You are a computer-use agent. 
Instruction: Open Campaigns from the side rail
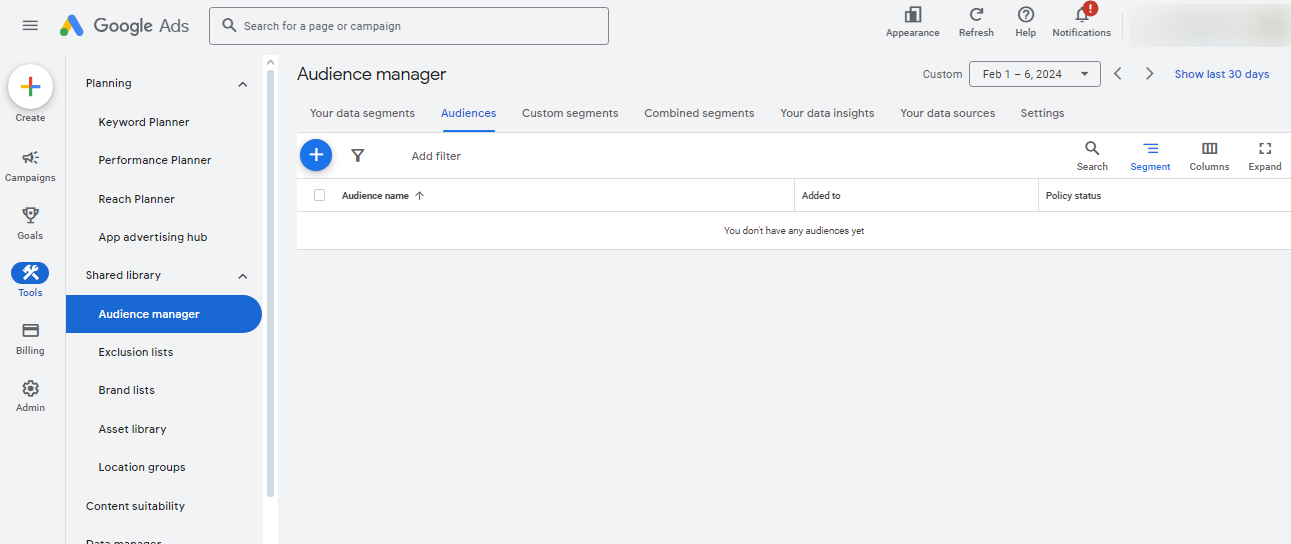pyautogui.click(x=30, y=158)
